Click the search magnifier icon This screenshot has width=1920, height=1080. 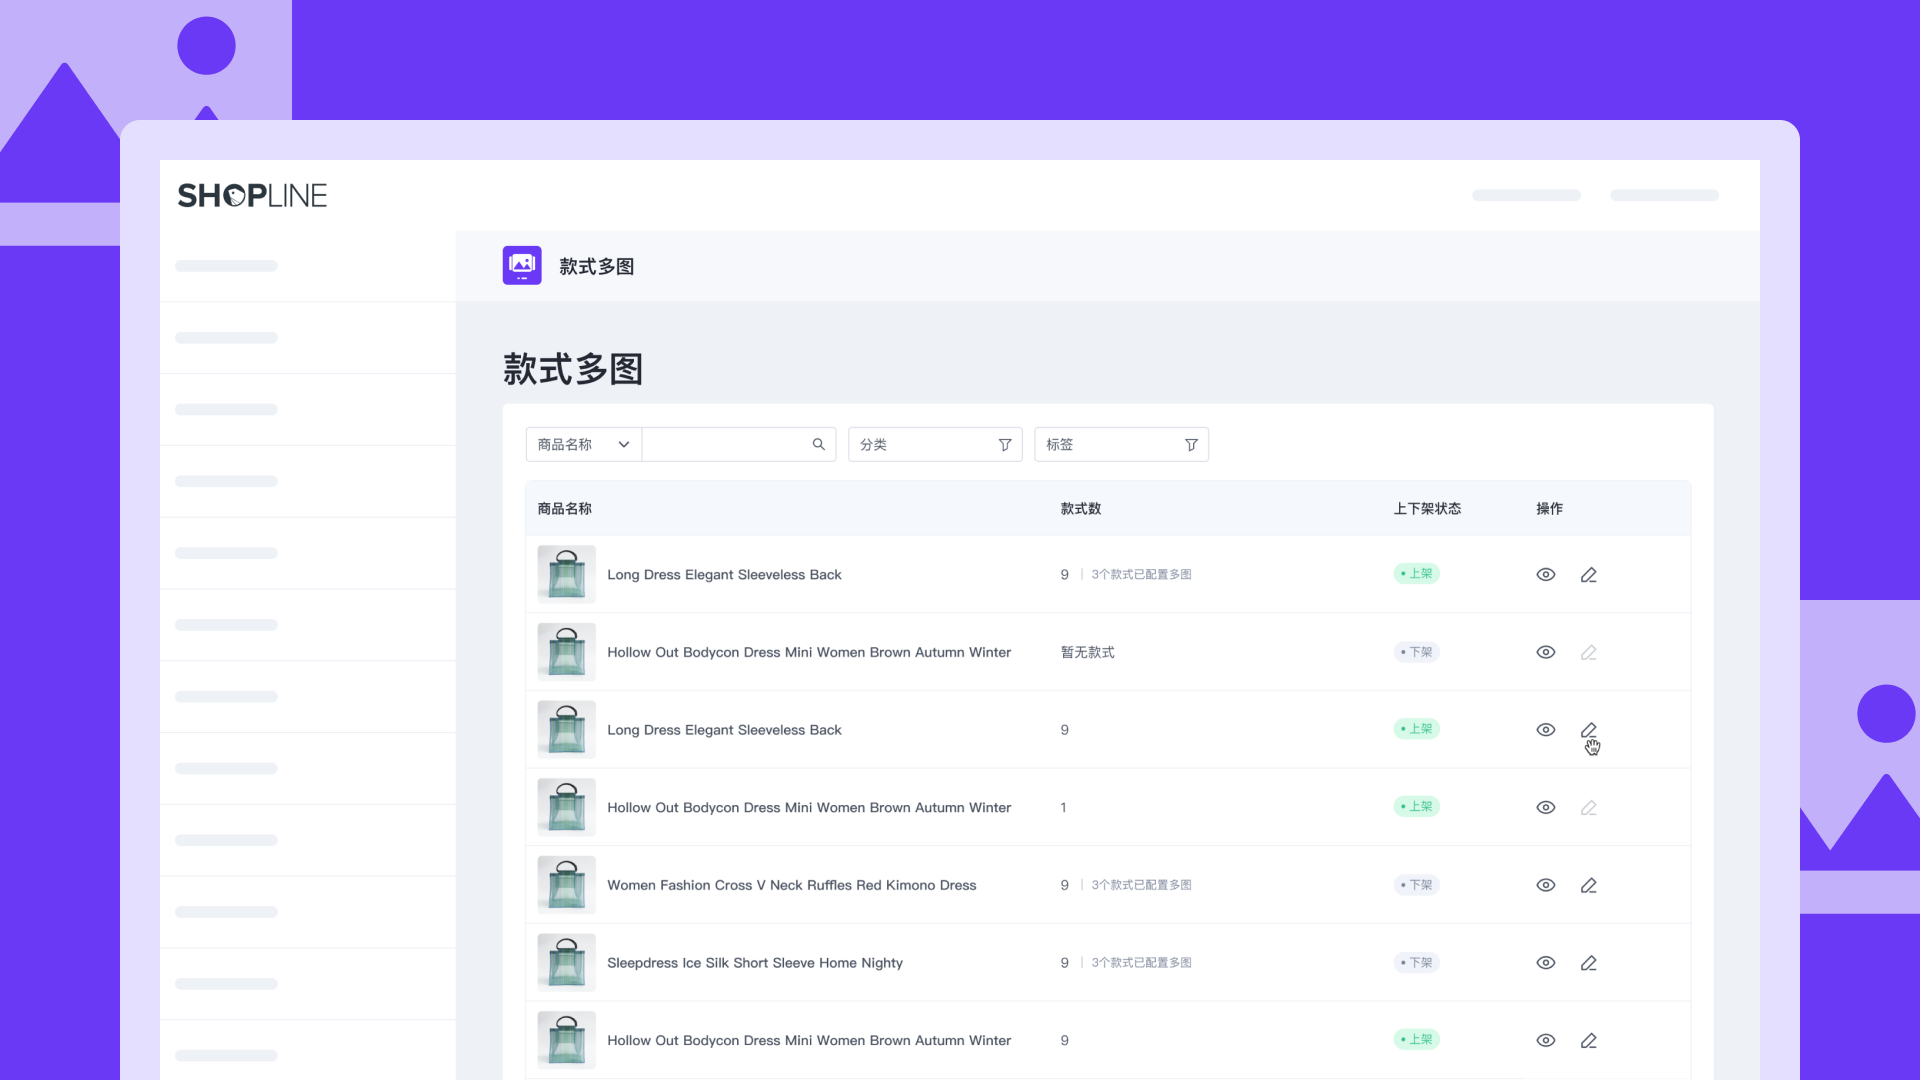[818, 444]
